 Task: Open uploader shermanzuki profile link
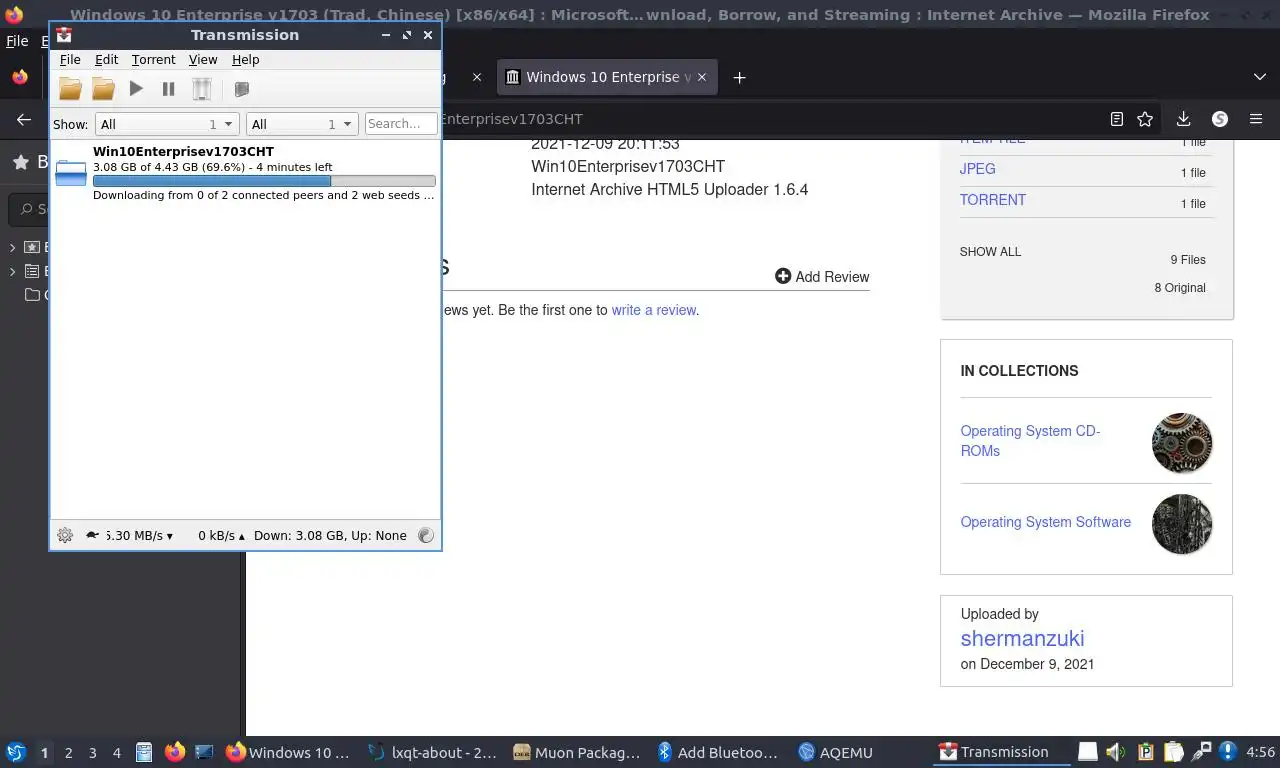click(1022, 638)
